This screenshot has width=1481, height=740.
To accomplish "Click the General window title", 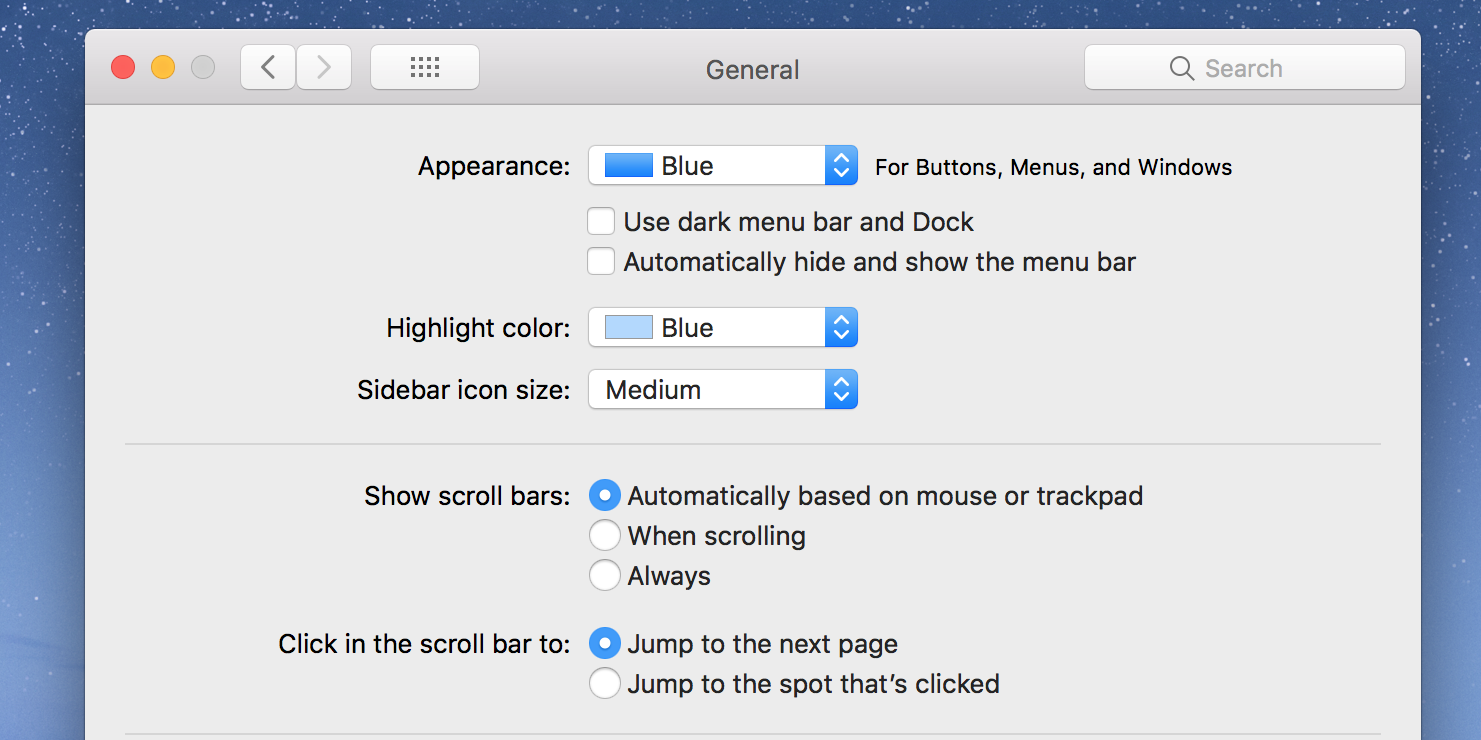I will 752,70.
